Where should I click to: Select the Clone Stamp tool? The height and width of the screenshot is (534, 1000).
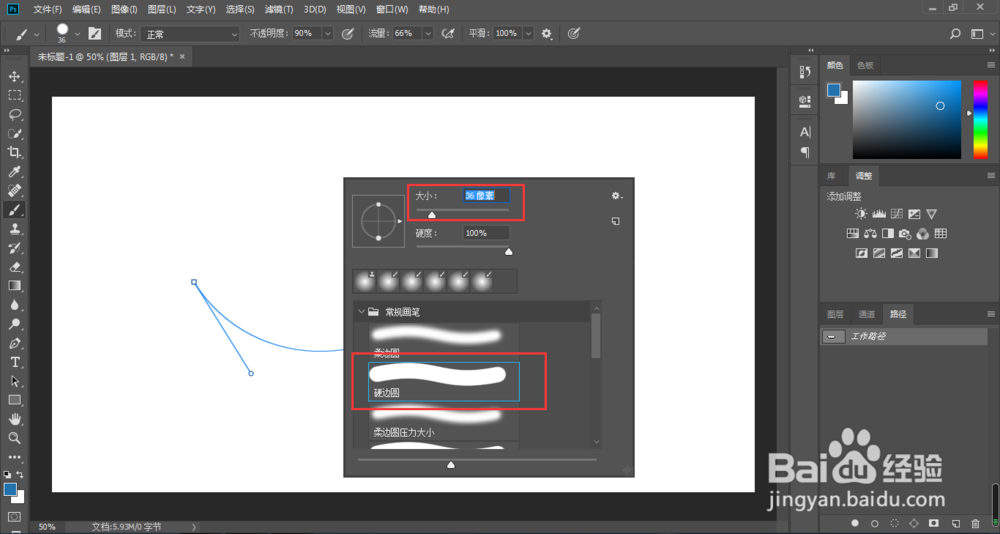click(15, 229)
